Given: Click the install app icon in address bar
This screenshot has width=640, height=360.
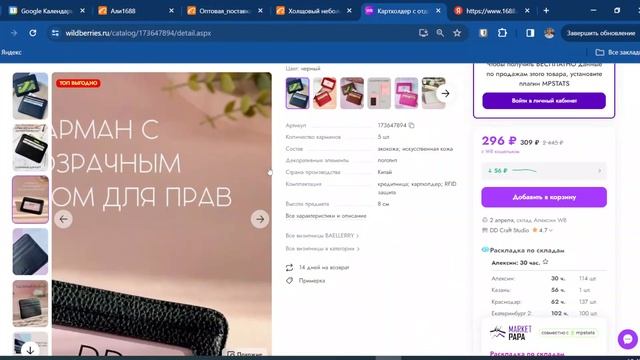Looking at the screenshot, I should tap(423, 33).
